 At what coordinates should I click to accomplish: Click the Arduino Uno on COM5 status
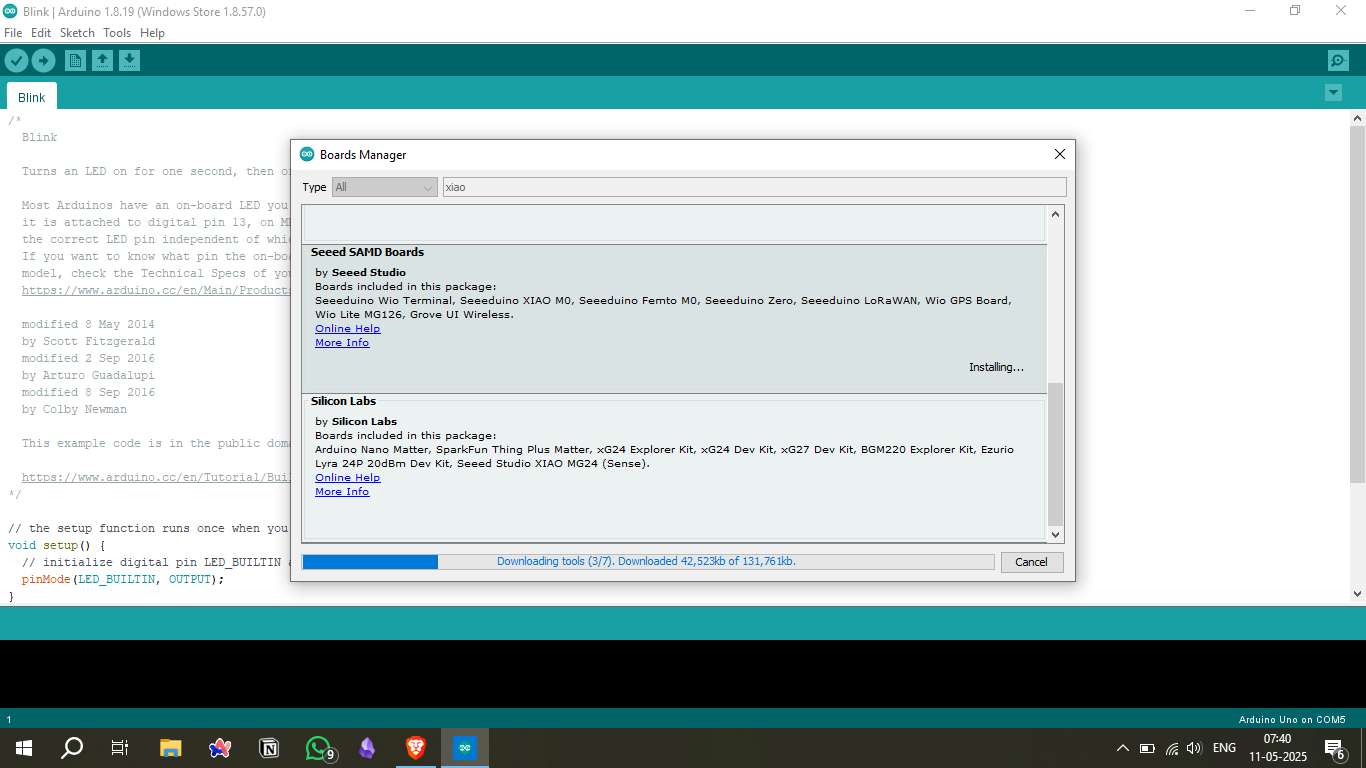1292,720
